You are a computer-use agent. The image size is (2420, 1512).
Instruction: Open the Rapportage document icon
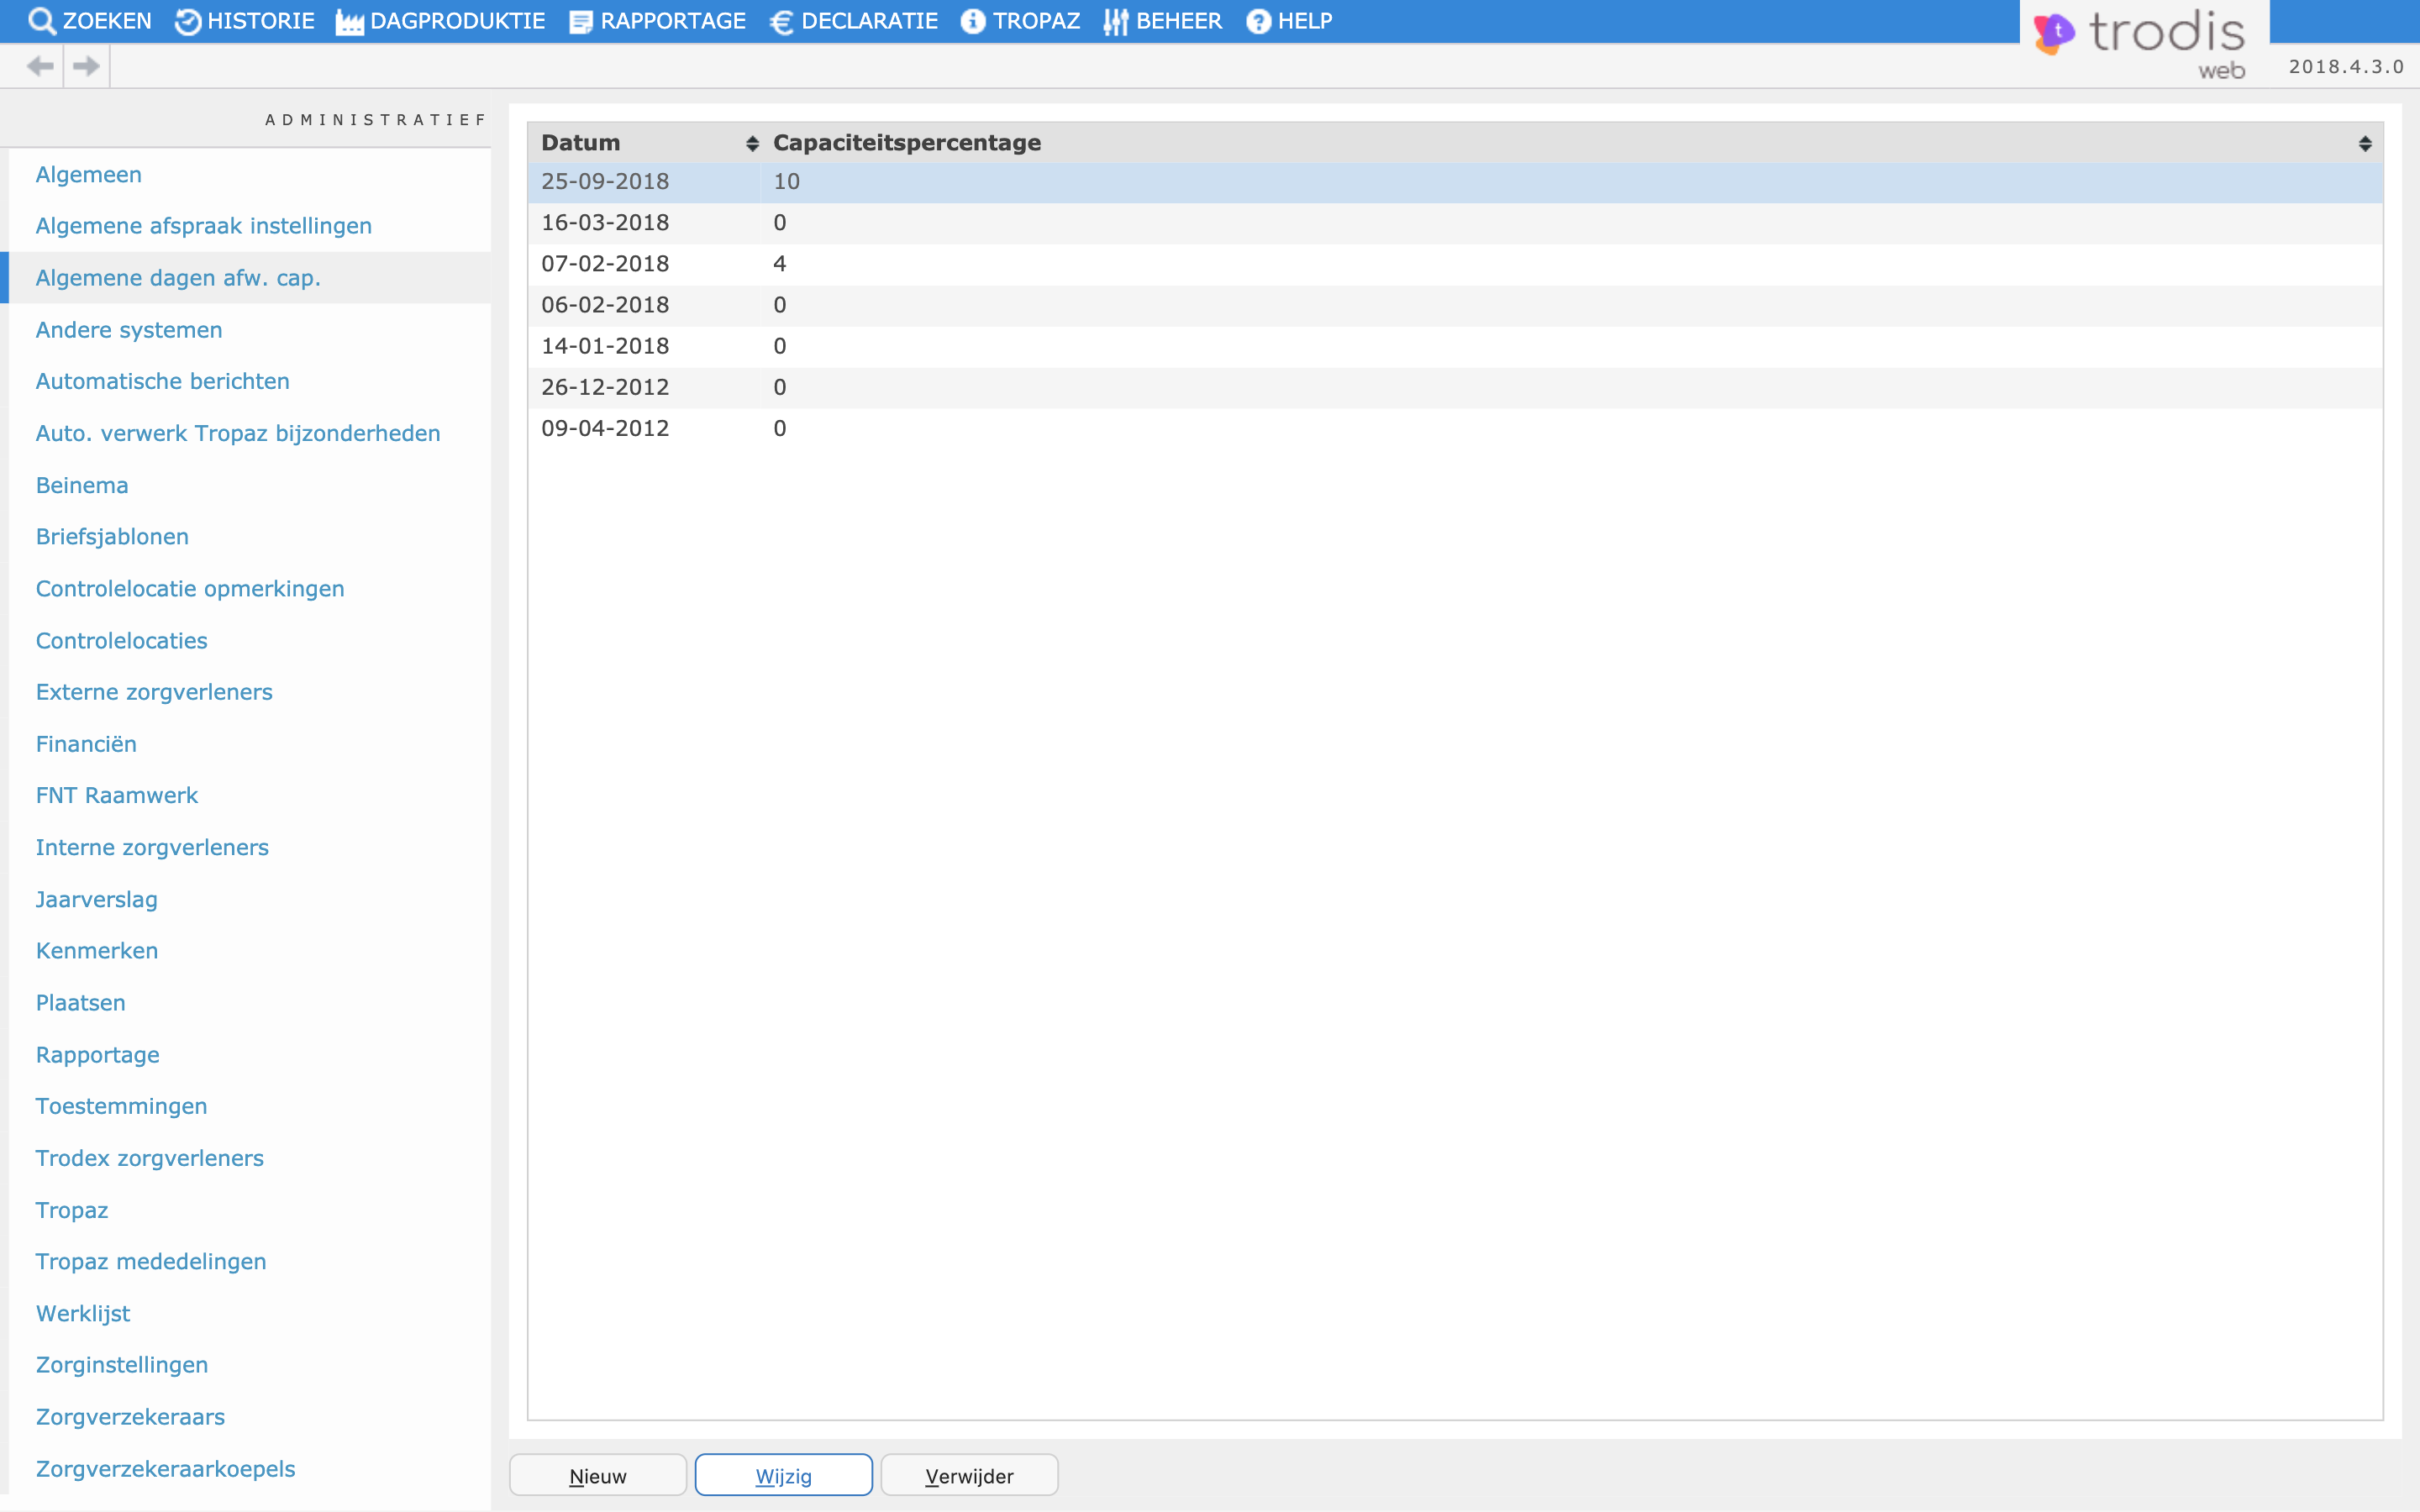pos(581,21)
